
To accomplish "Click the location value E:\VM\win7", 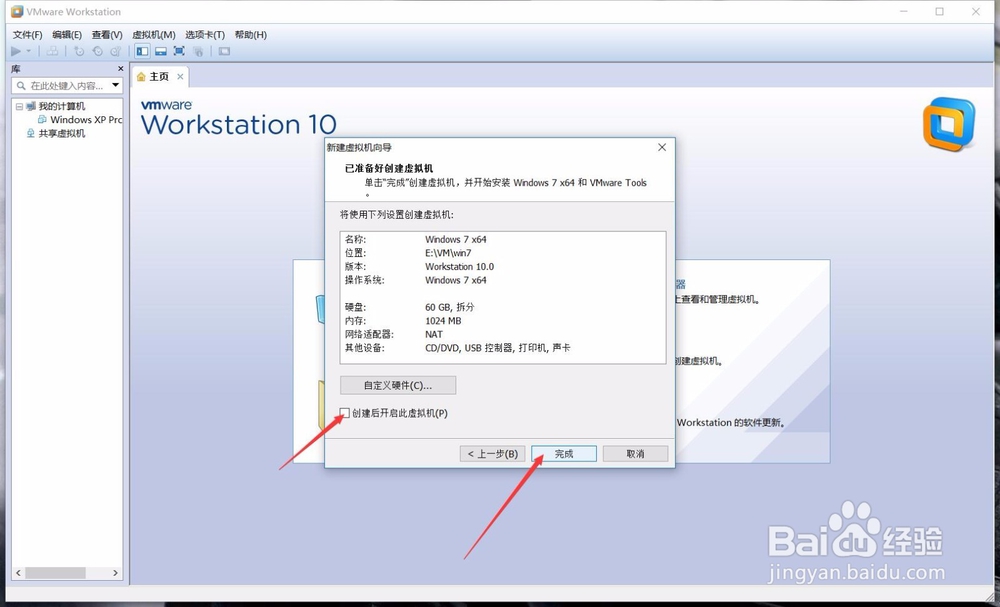I will (x=448, y=253).
